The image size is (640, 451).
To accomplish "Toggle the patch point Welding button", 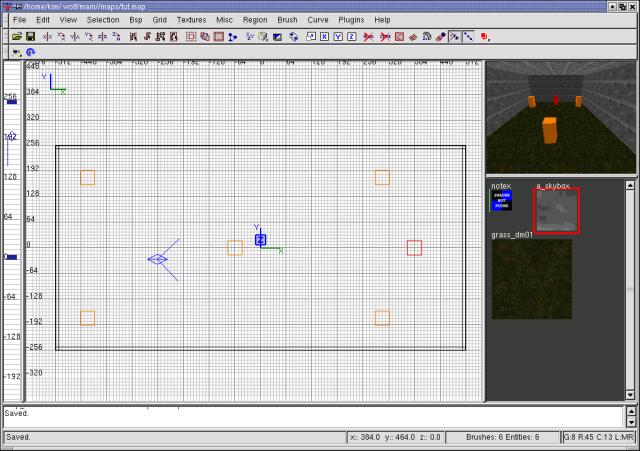I will coord(454,37).
